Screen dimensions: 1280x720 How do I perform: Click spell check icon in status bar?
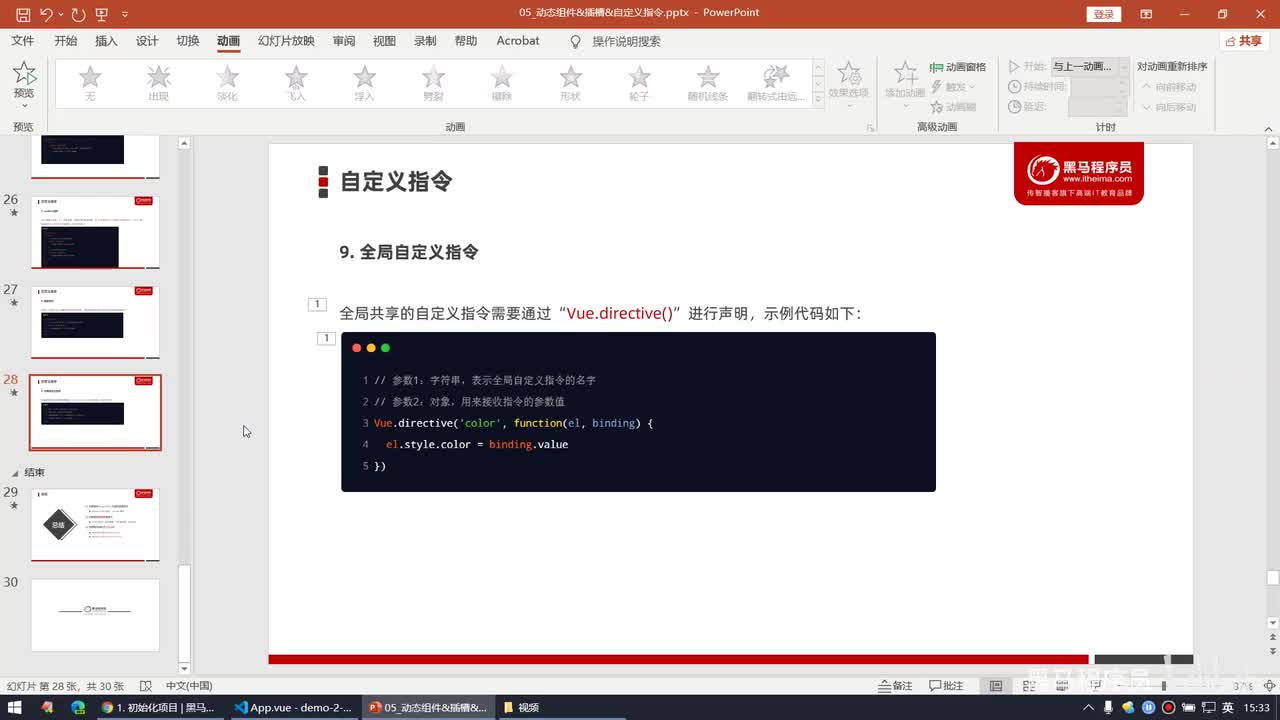pos(146,686)
